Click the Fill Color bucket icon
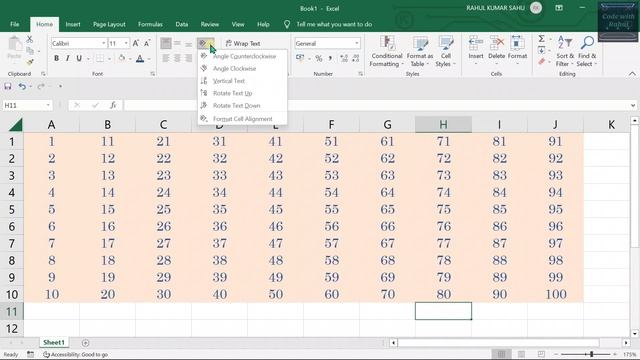 tap(122, 58)
